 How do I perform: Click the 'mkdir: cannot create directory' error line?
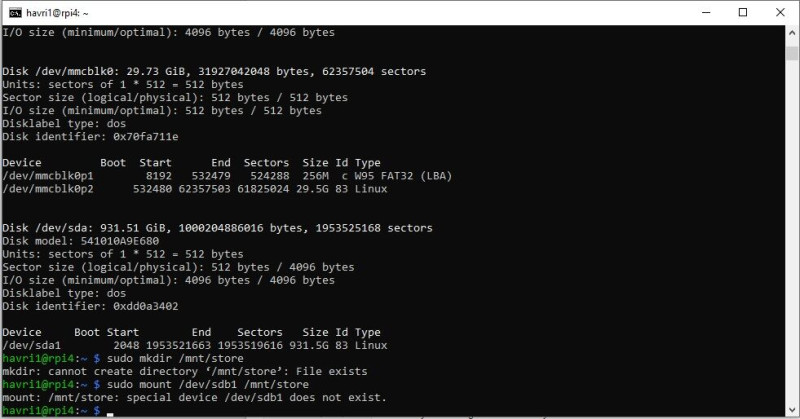coord(185,372)
